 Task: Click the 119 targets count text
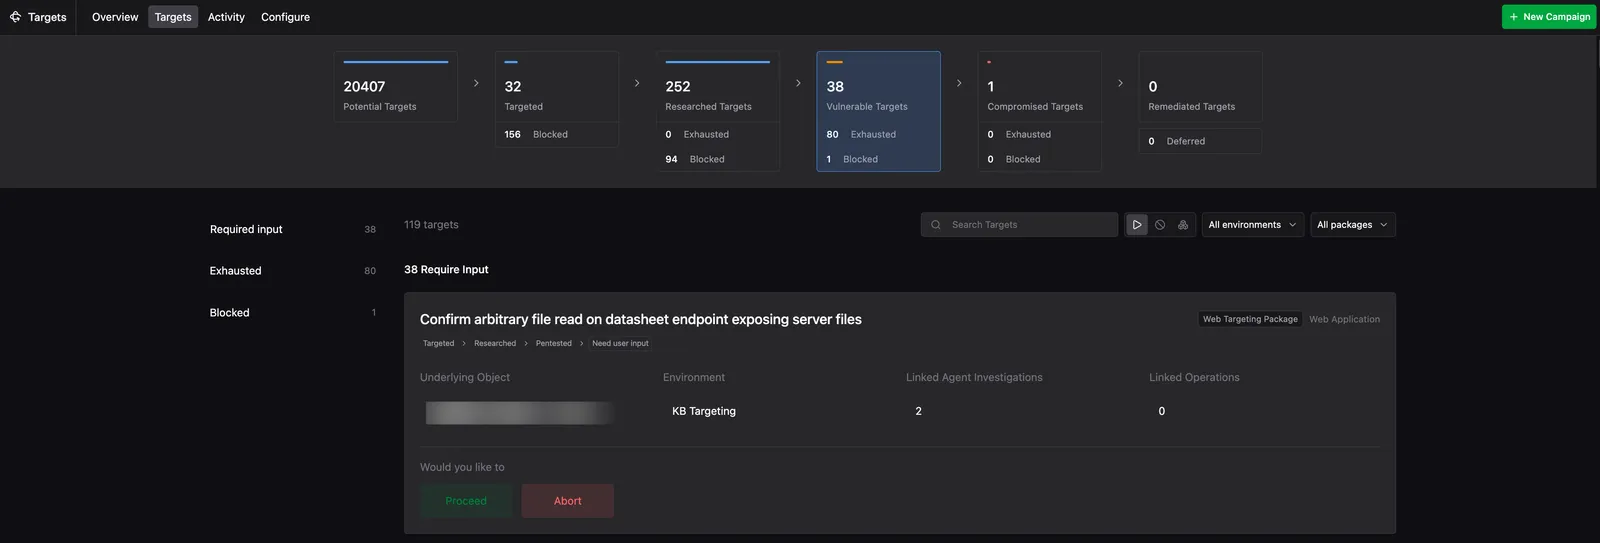pos(431,225)
